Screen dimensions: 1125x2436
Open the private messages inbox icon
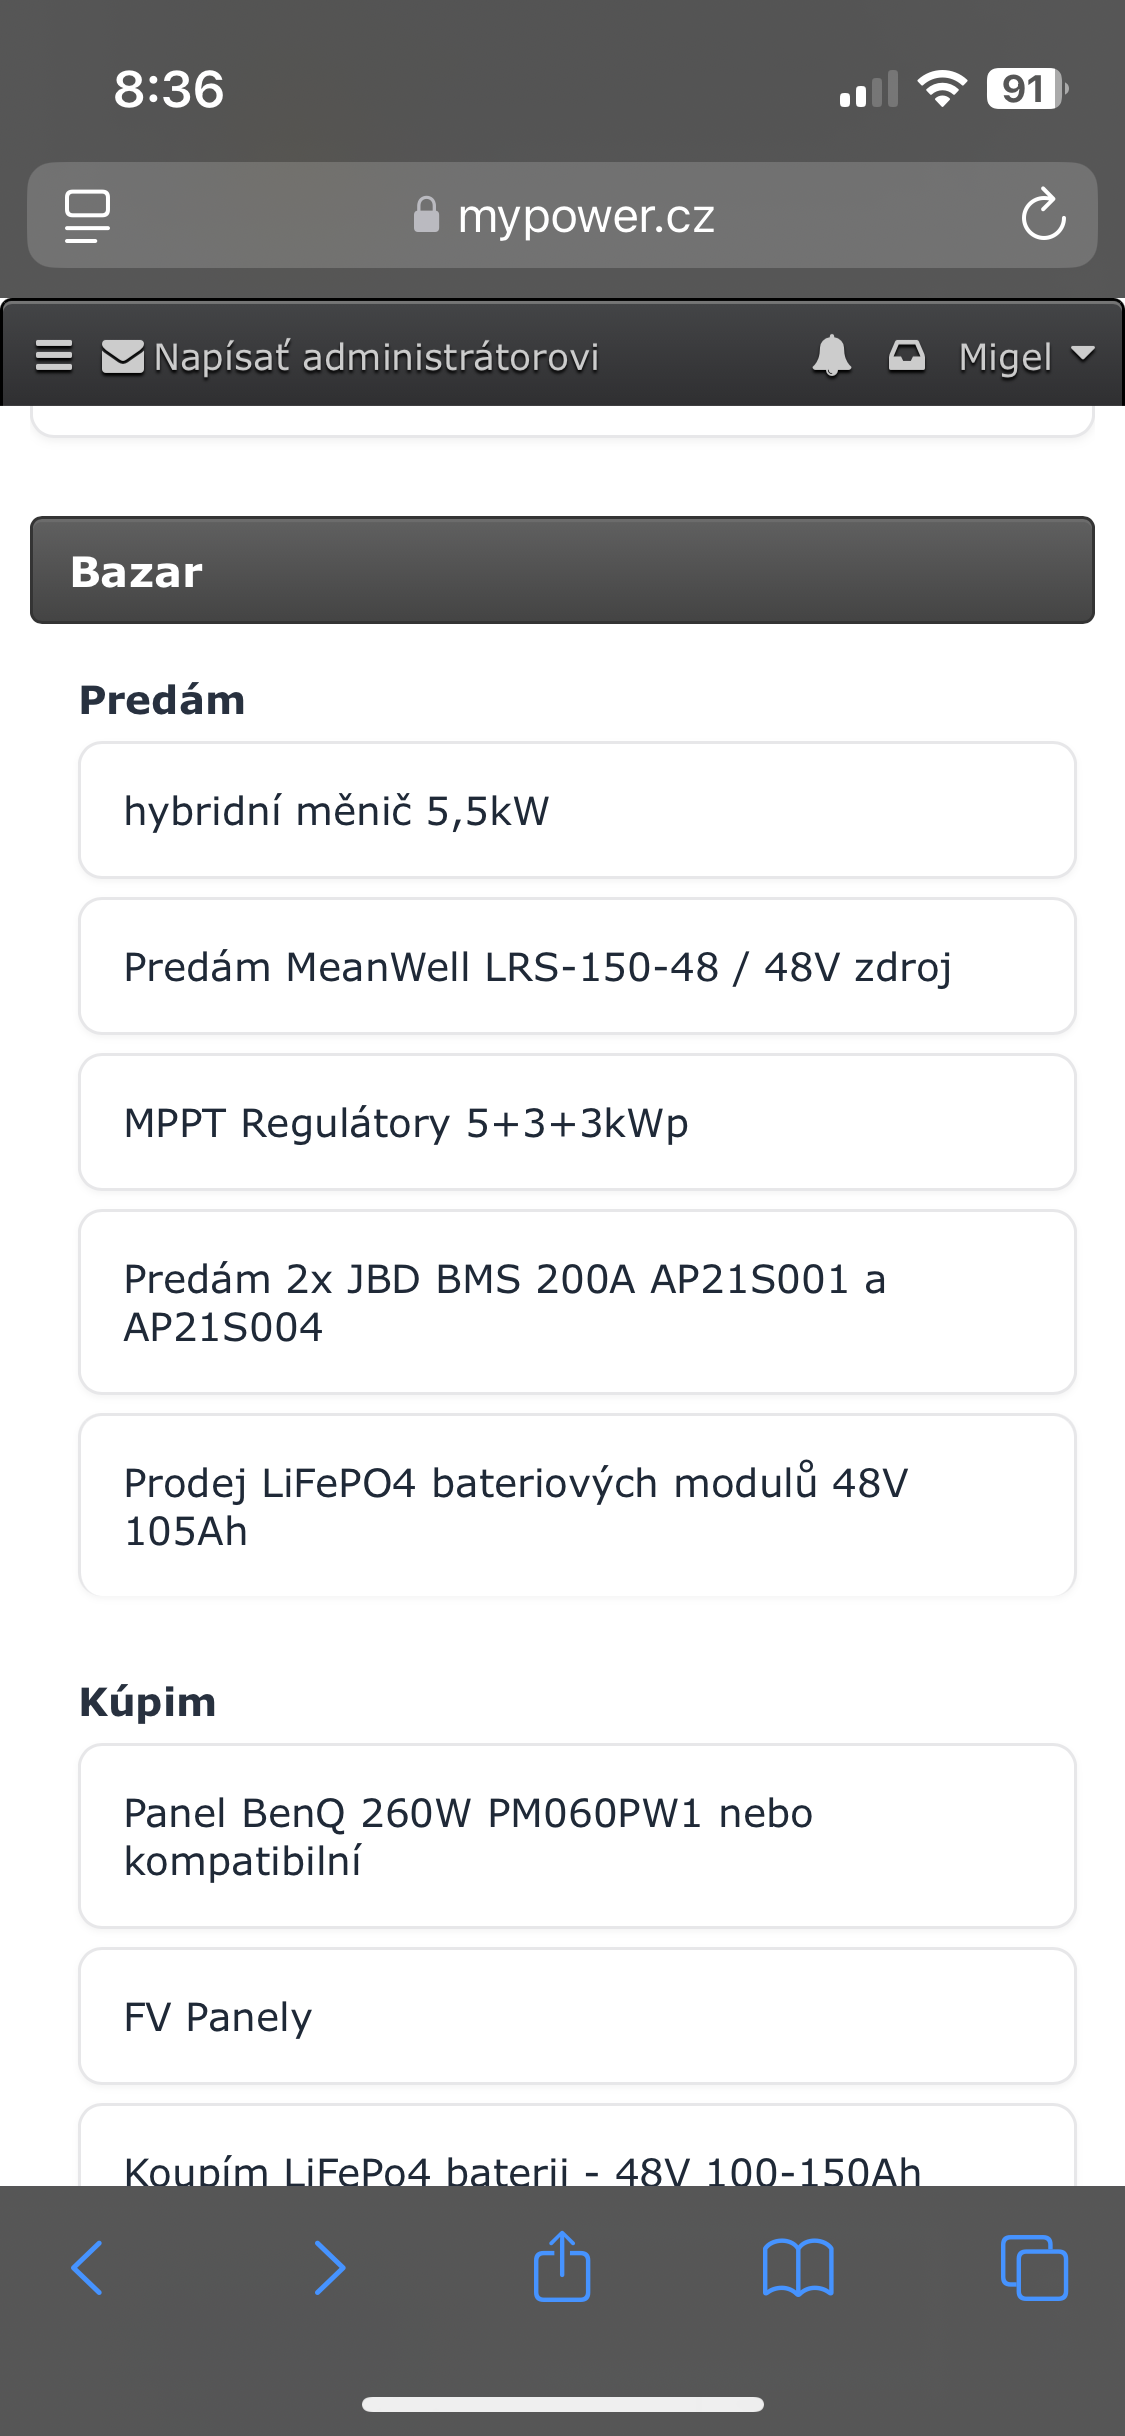pos(907,356)
